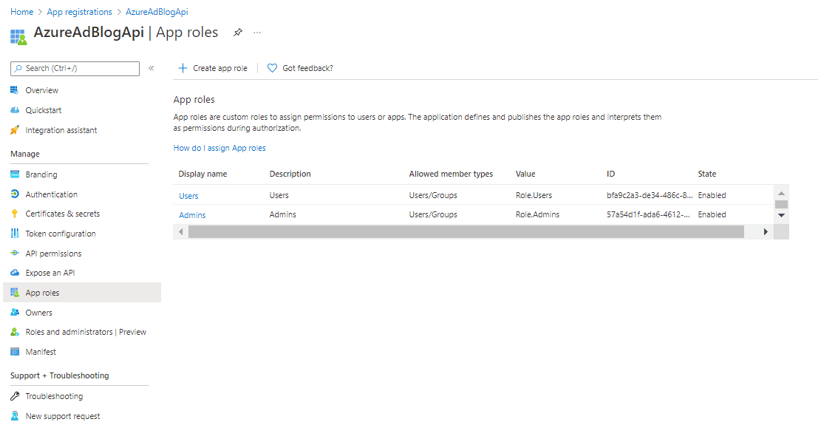
Task: Click the Token configuration bars icon
Action: 15,234
